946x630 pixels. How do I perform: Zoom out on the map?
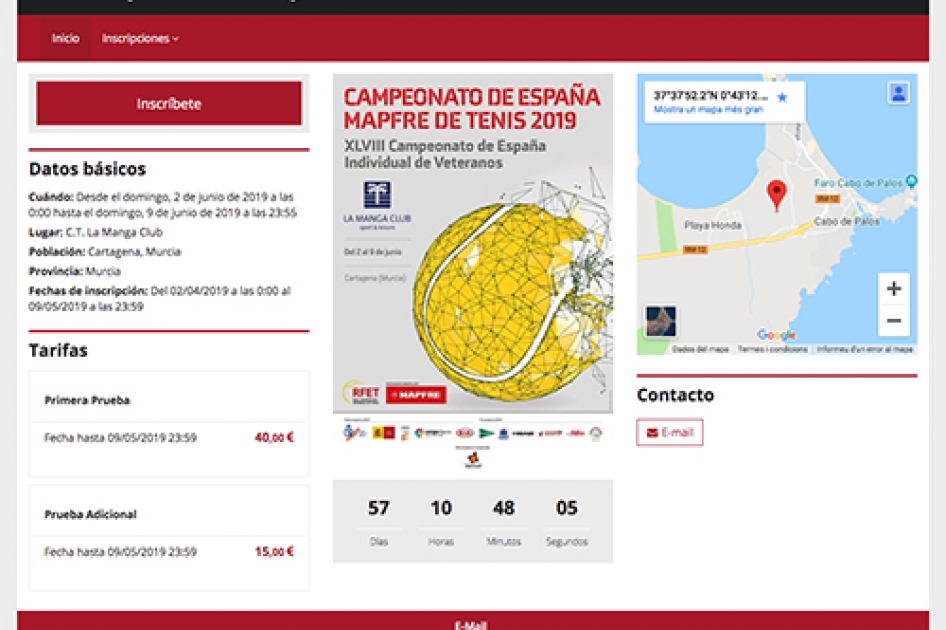[x=894, y=320]
